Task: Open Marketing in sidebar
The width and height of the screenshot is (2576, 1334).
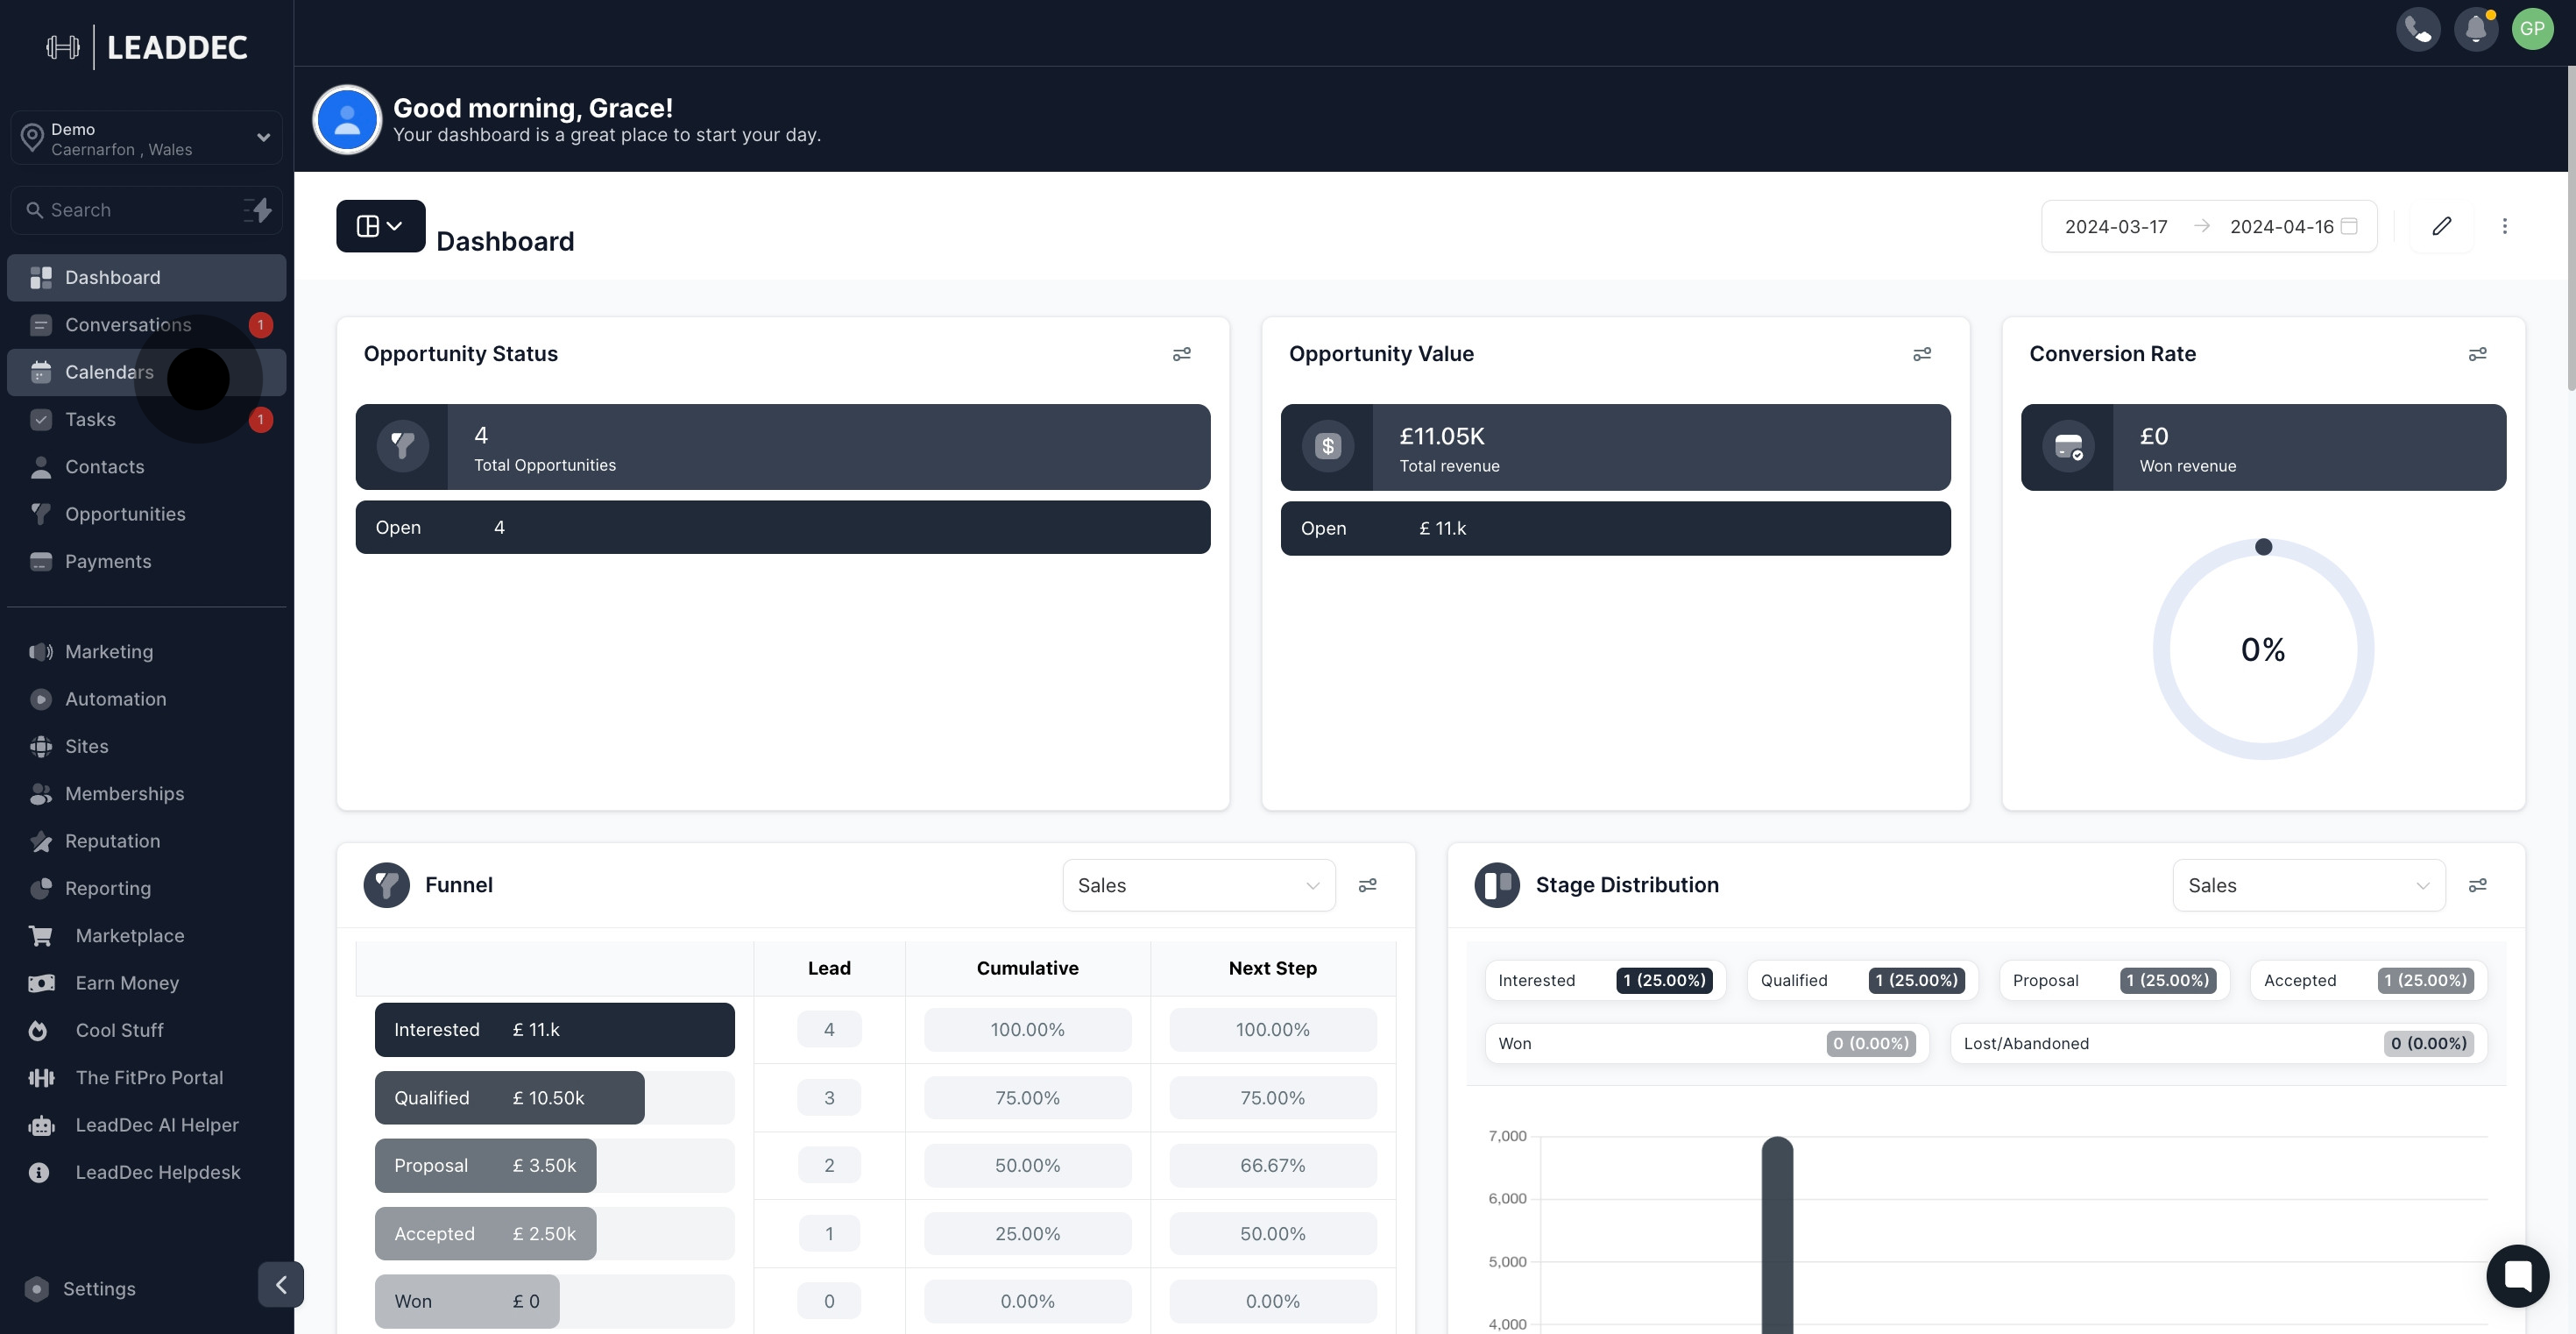Action: pos(146,651)
